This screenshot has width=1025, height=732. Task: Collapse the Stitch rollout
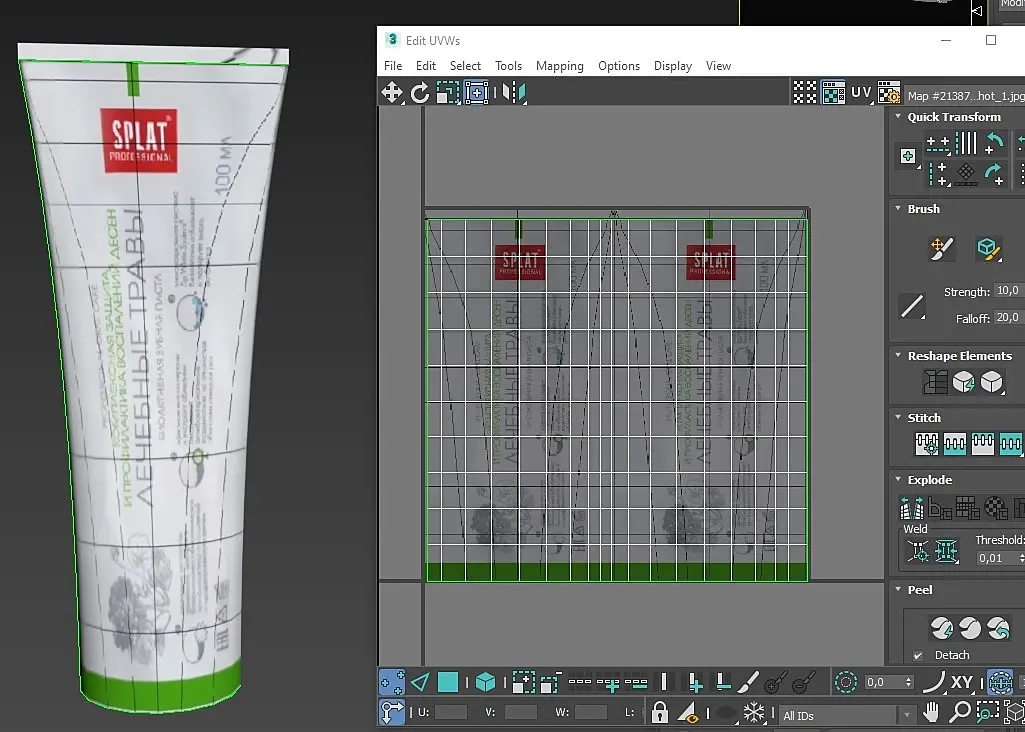[x=923, y=418]
